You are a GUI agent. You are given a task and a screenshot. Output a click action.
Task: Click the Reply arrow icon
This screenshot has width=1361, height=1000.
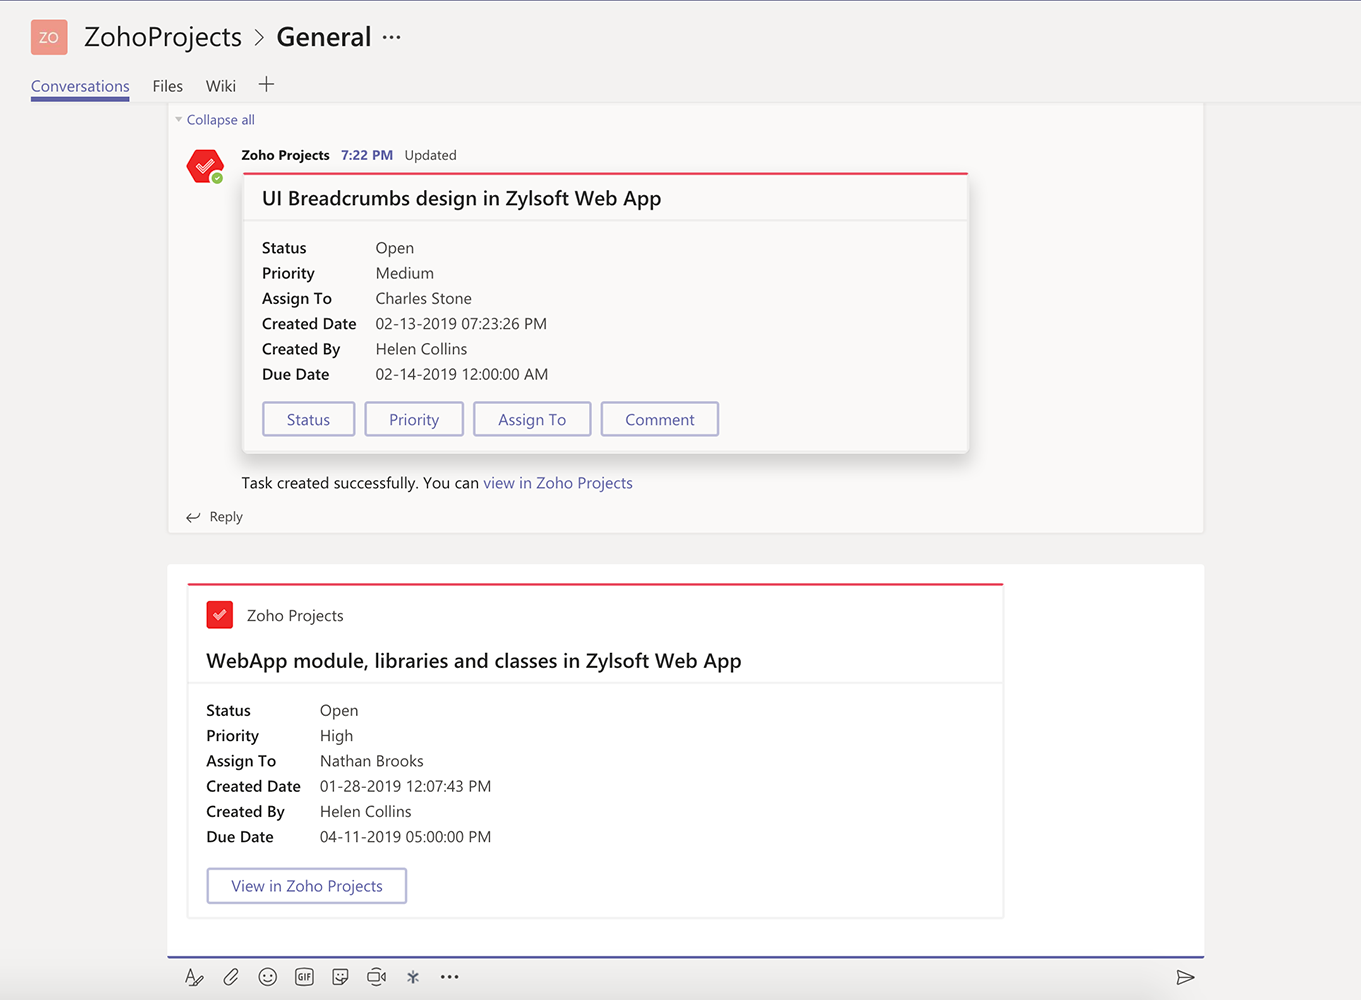(x=193, y=517)
